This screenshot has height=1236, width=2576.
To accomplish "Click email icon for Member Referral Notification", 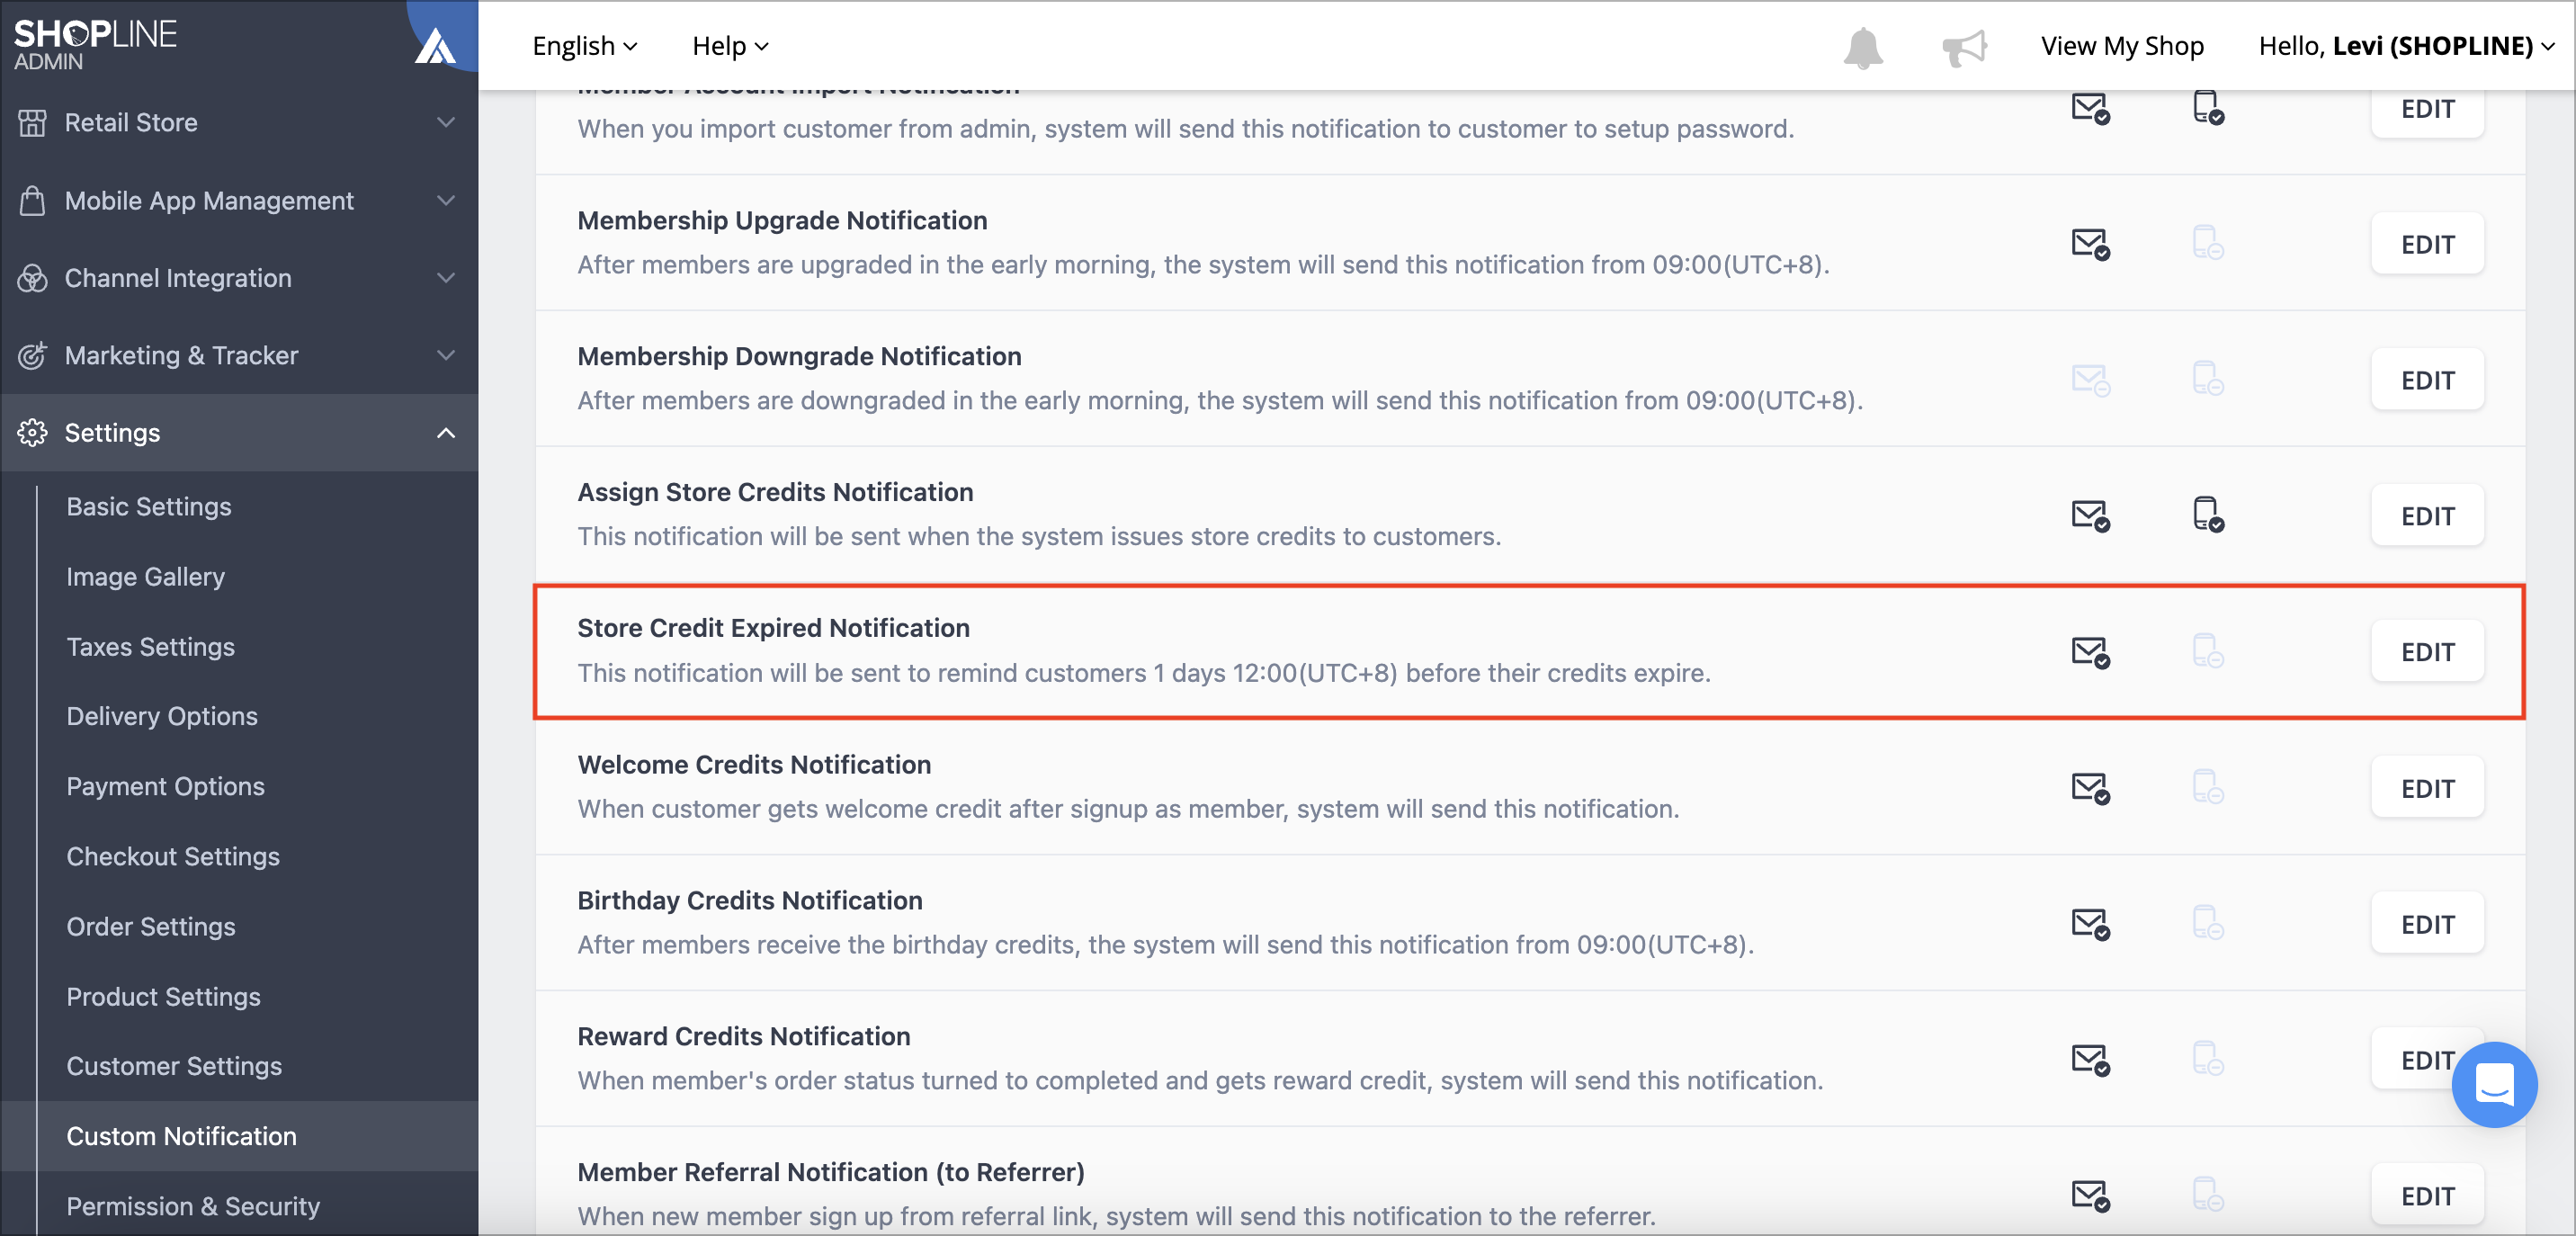I will pos(2090,1196).
